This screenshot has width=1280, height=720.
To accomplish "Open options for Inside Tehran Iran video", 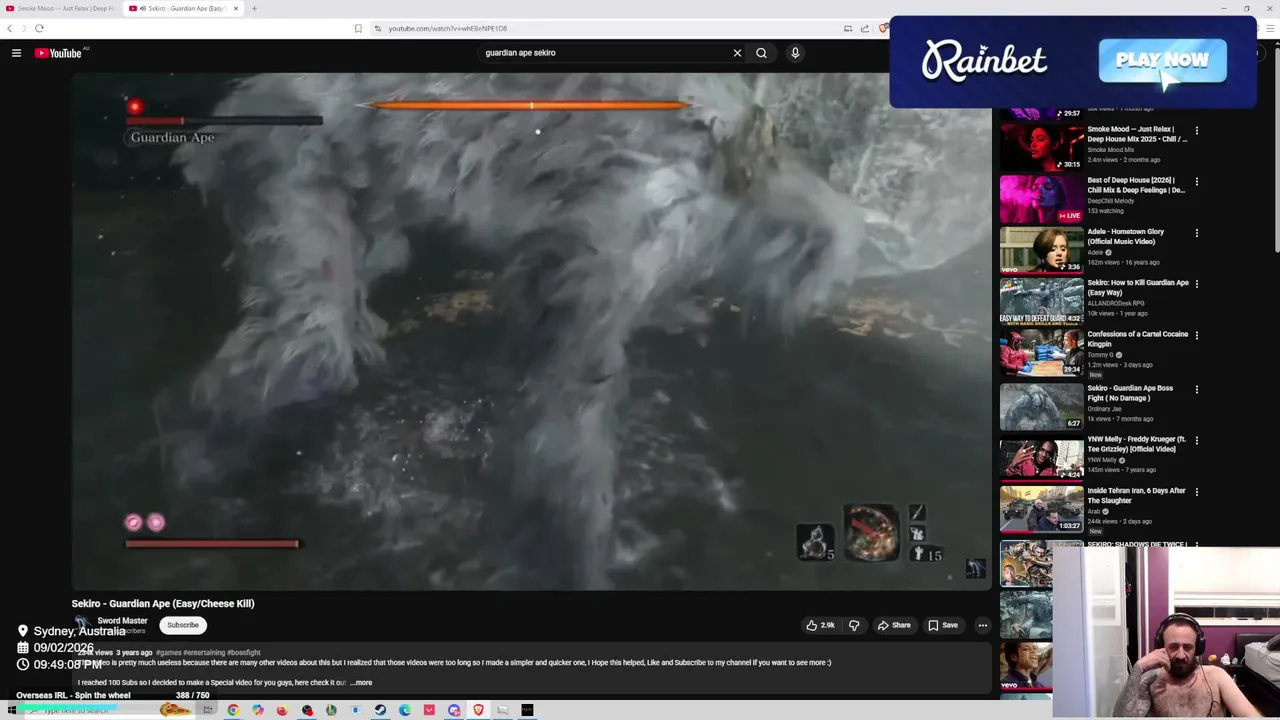I will click(1196, 492).
